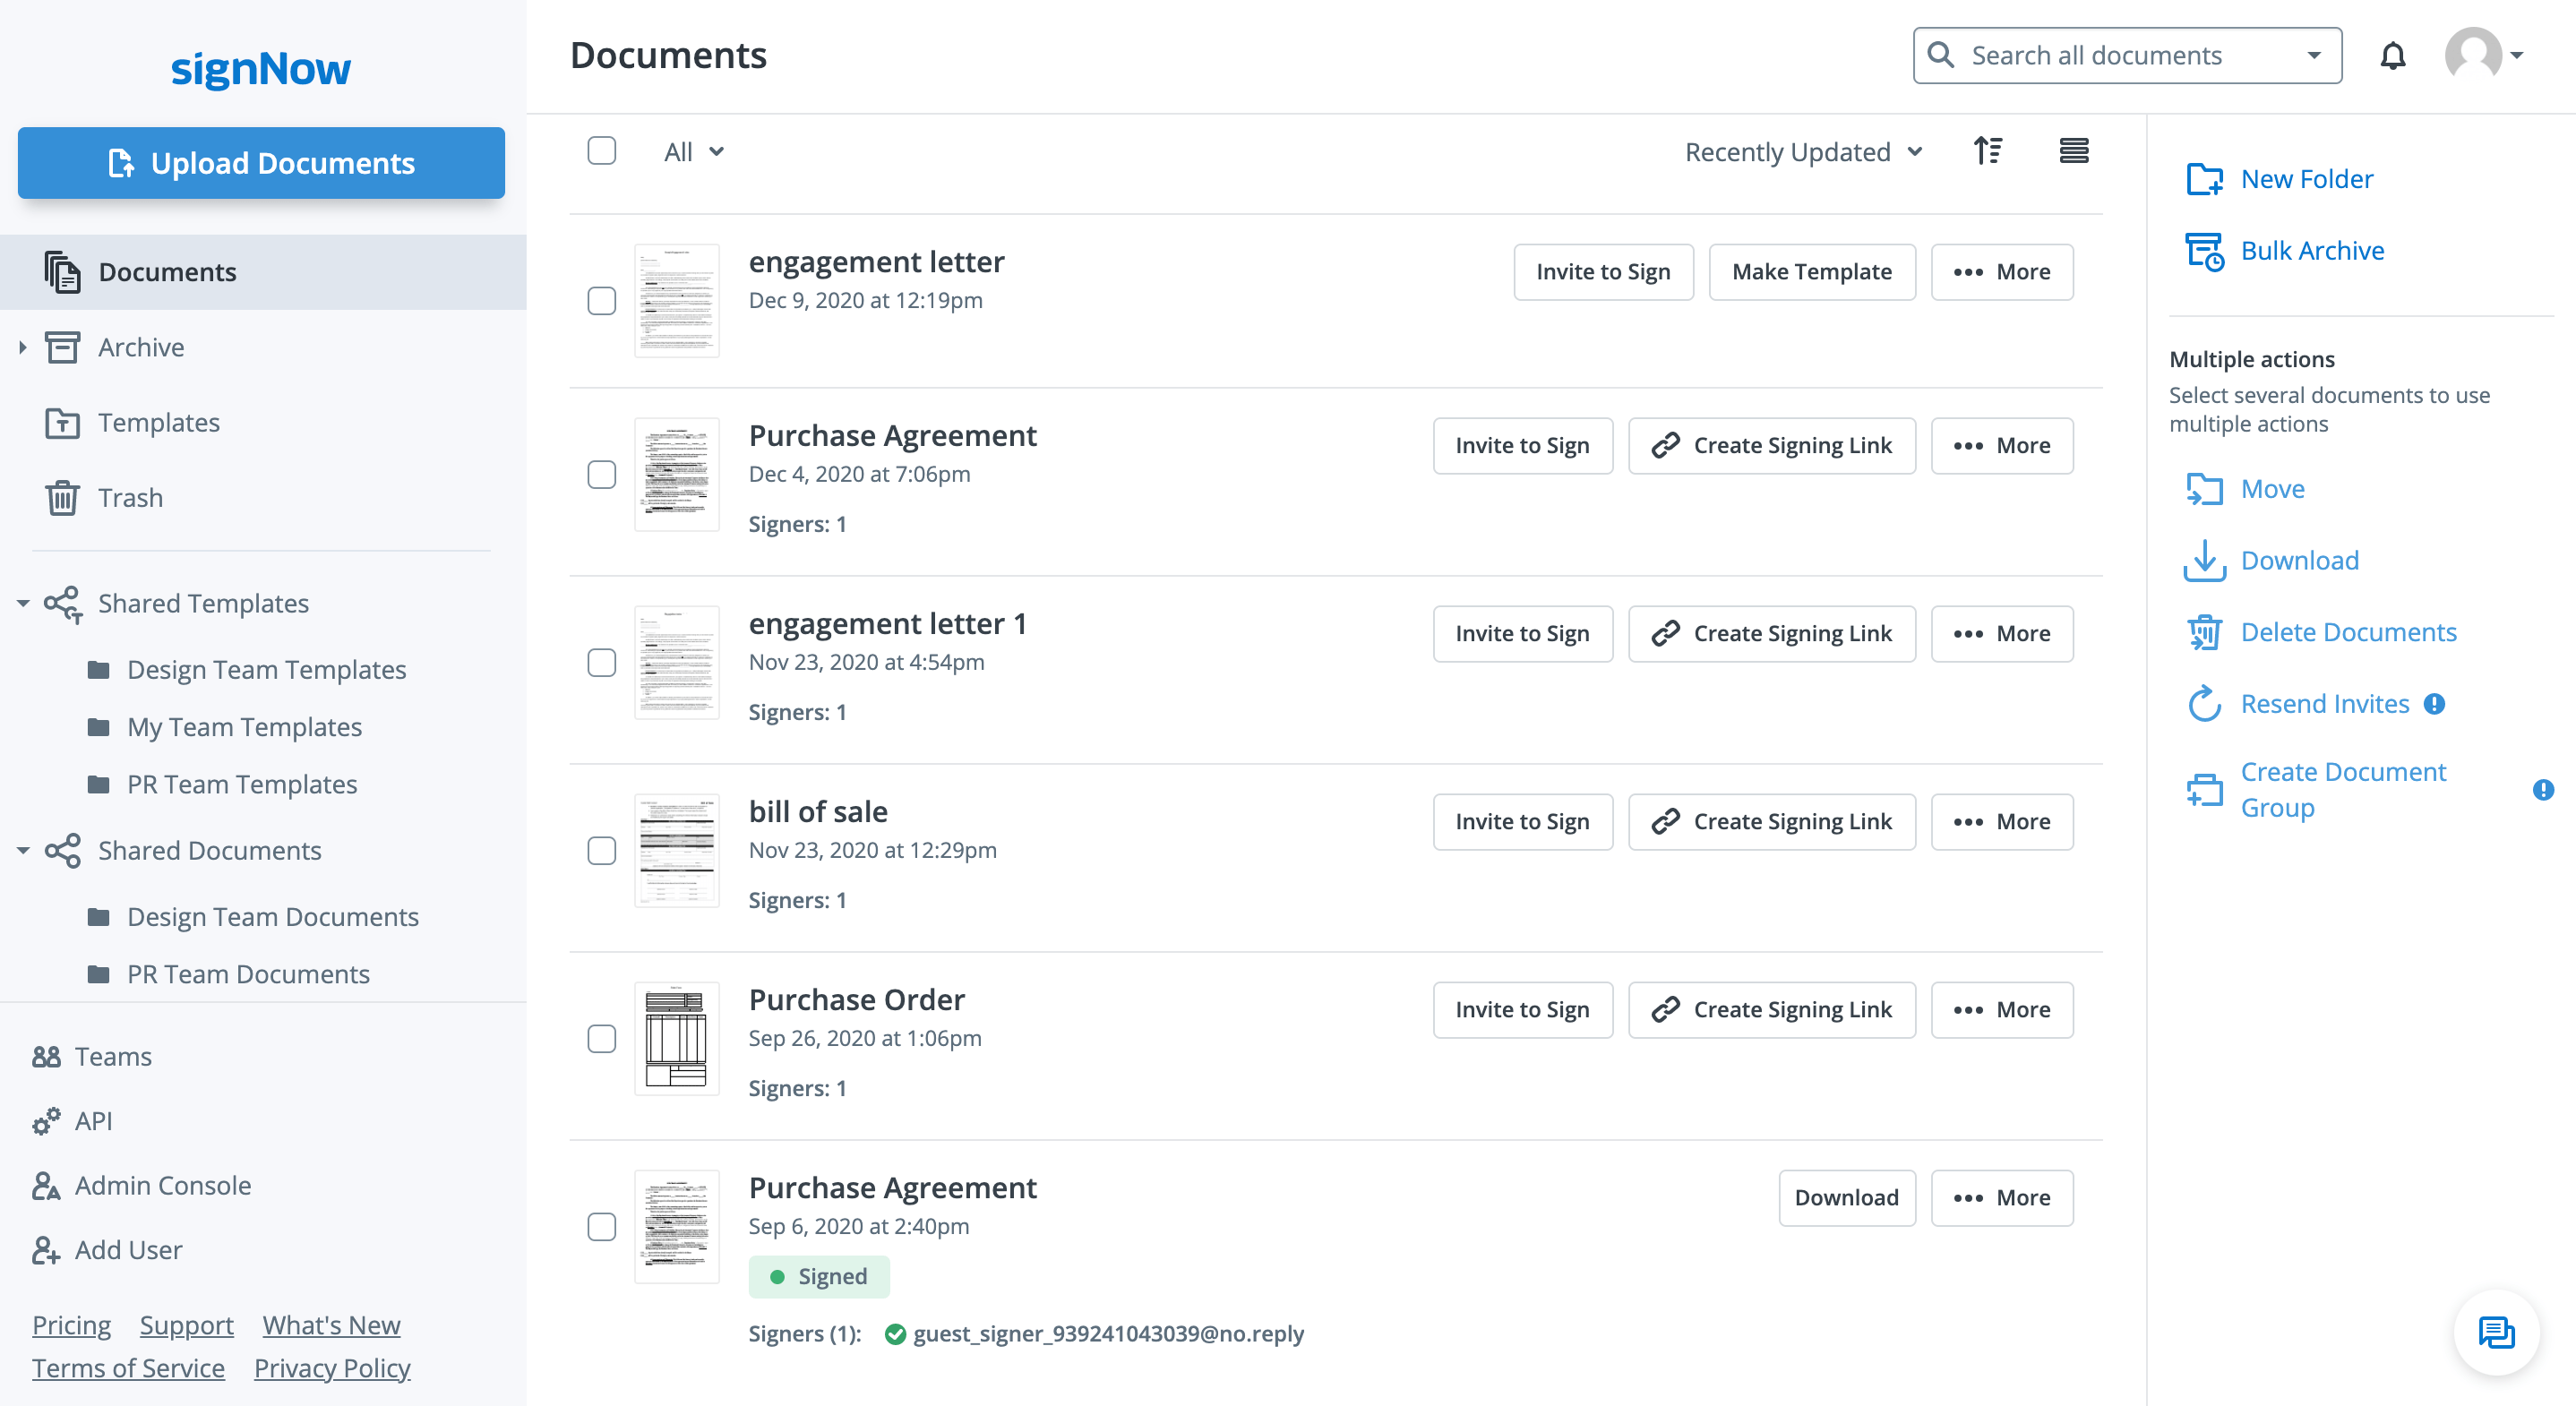Open the Recently Updated sort dropdown
Image resolution: width=2576 pixels, height=1406 pixels.
[x=1804, y=151]
